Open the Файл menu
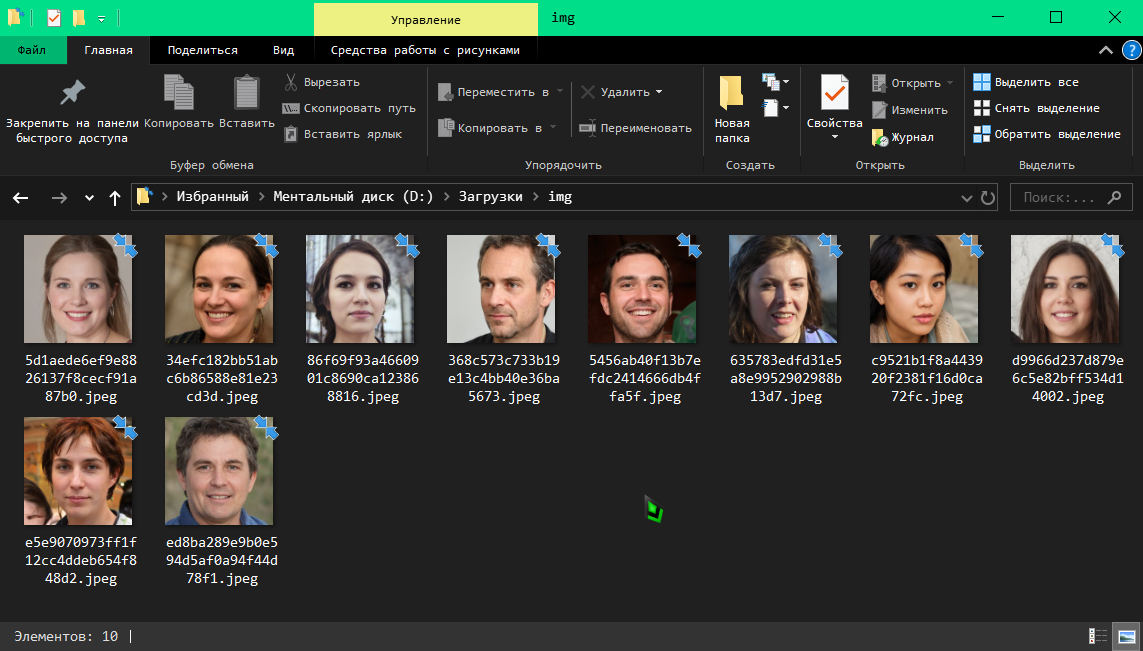 pos(31,50)
